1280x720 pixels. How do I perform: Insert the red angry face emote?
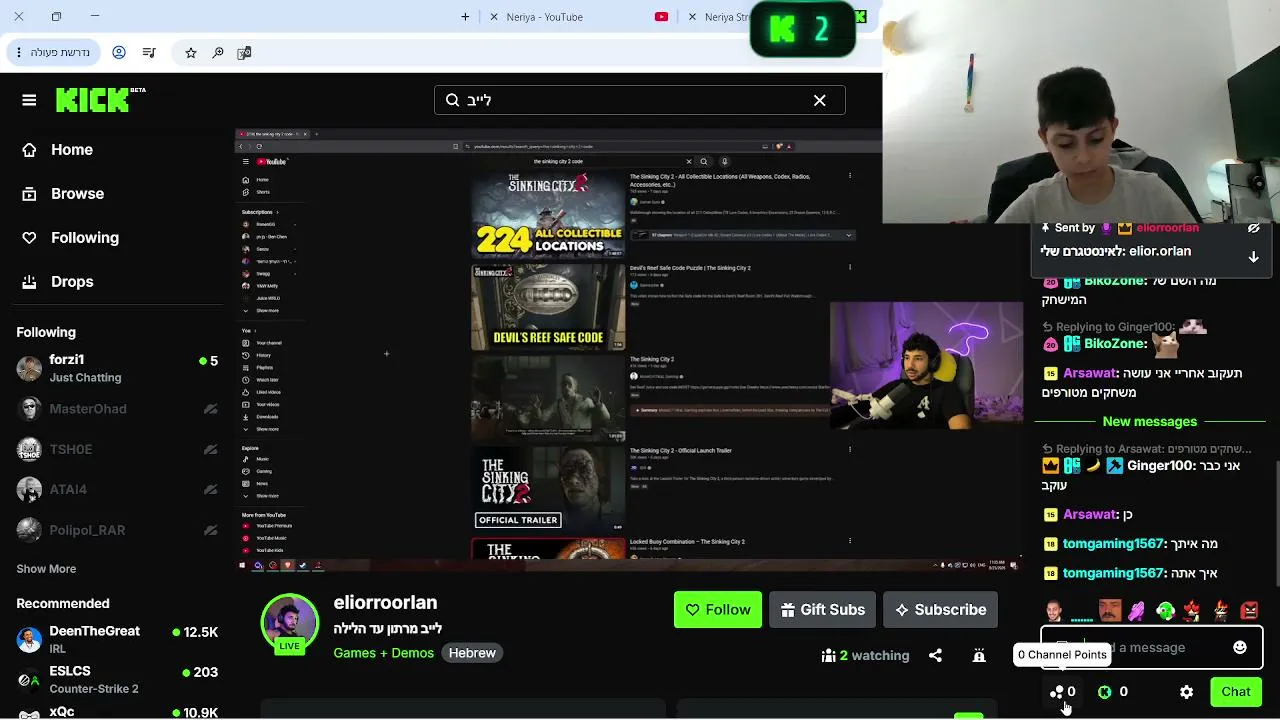[x=1249, y=610]
